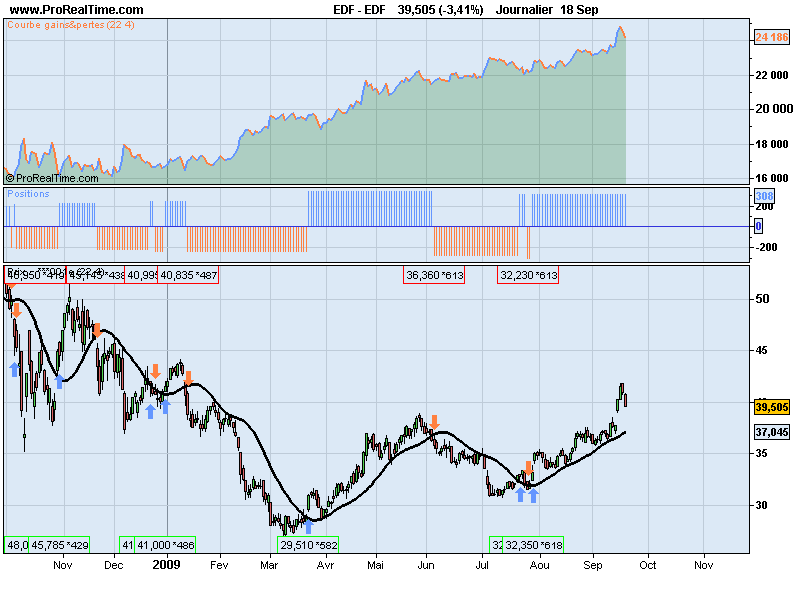Click the blue buy arrow above the 29,510 label
Screen dimensions: 800x600
(308, 527)
